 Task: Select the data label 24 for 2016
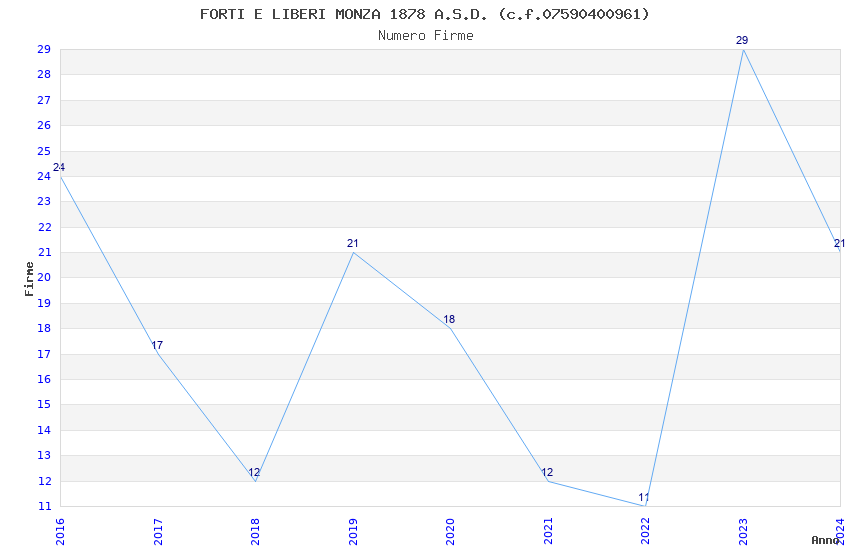point(59,167)
